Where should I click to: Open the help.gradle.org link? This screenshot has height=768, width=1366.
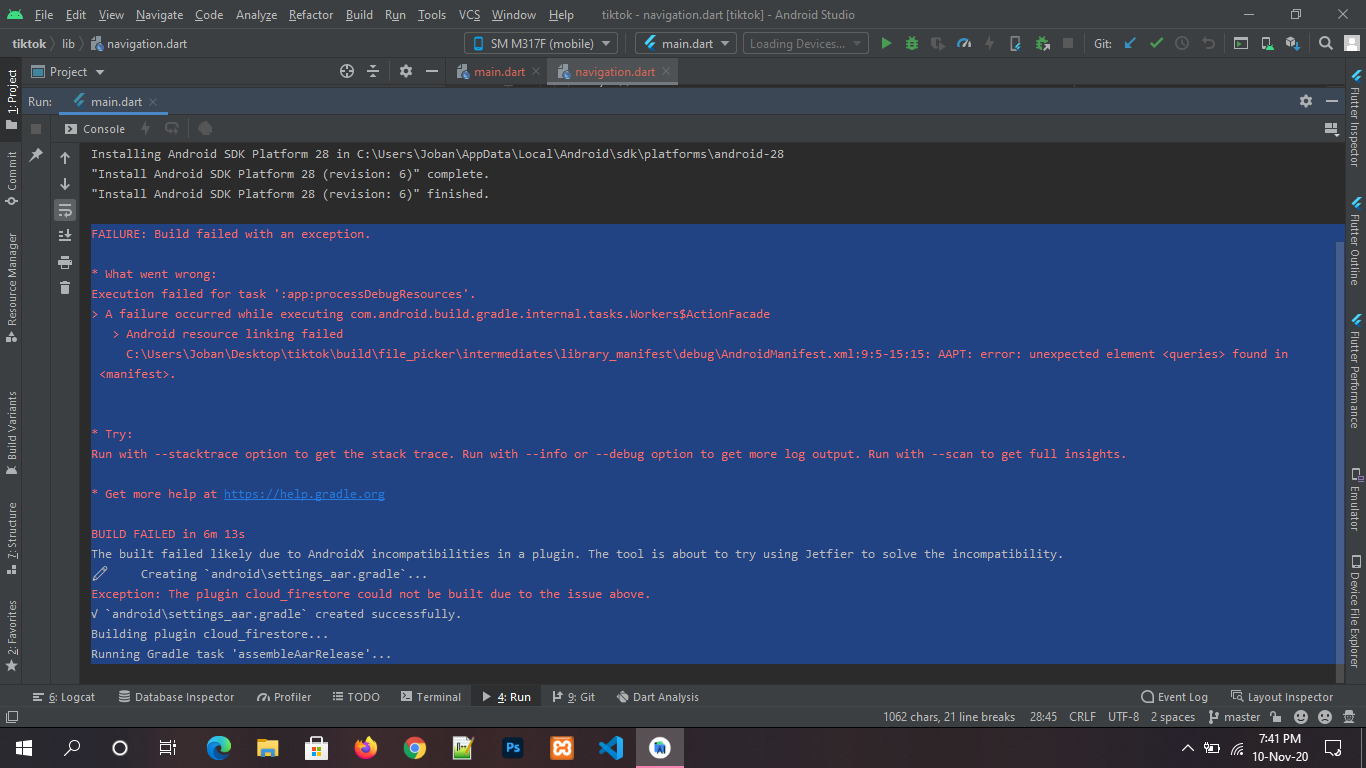coord(304,494)
